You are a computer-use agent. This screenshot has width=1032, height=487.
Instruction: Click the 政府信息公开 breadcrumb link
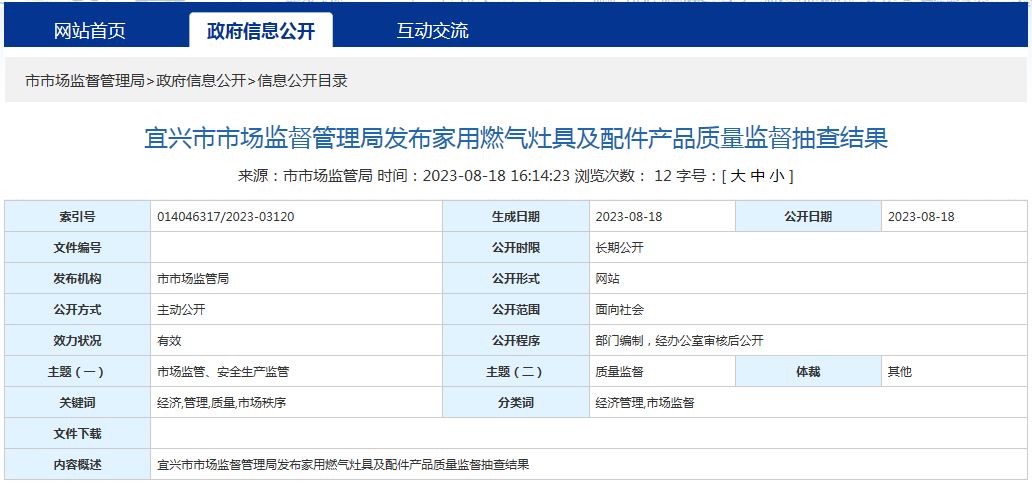click(201, 81)
